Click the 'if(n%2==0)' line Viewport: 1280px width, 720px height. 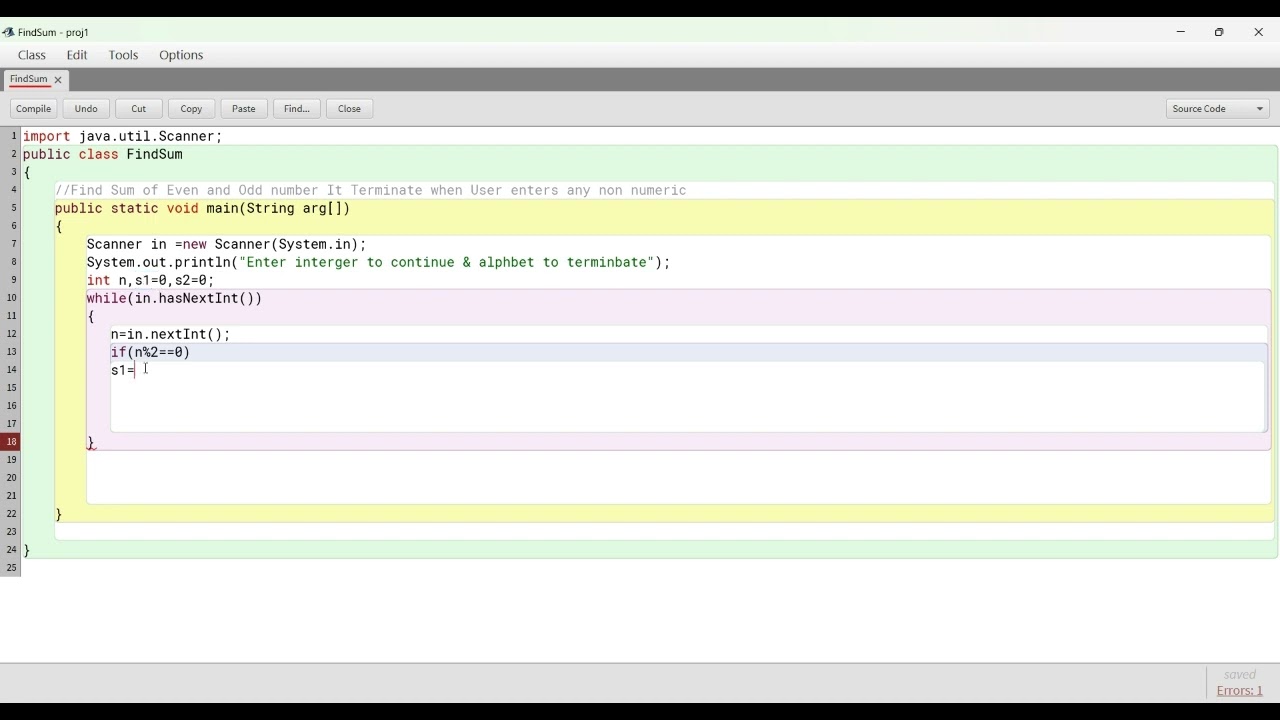tap(151, 352)
